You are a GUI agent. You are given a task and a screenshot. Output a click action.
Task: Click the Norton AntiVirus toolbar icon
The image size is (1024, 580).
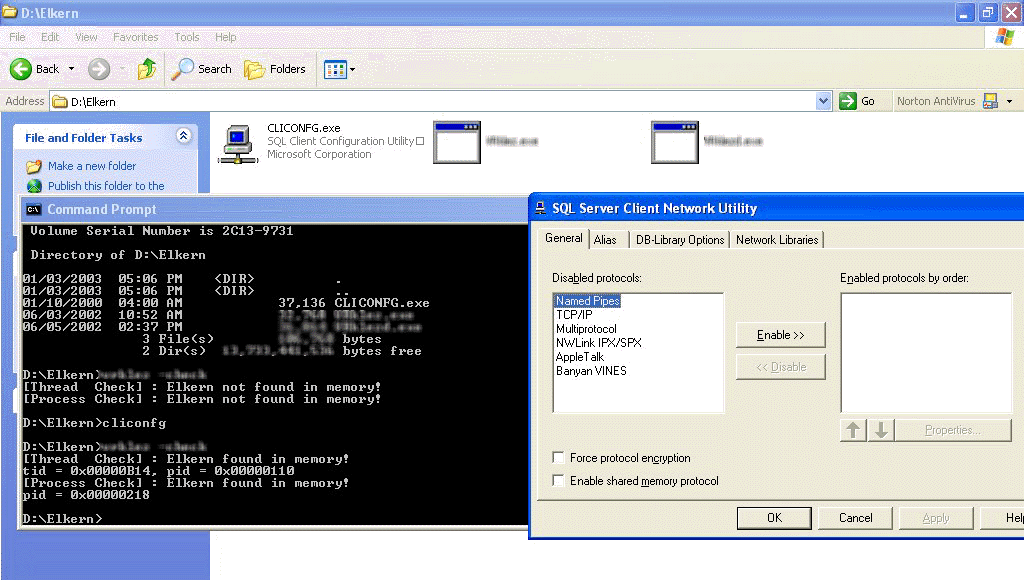tap(990, 101)
